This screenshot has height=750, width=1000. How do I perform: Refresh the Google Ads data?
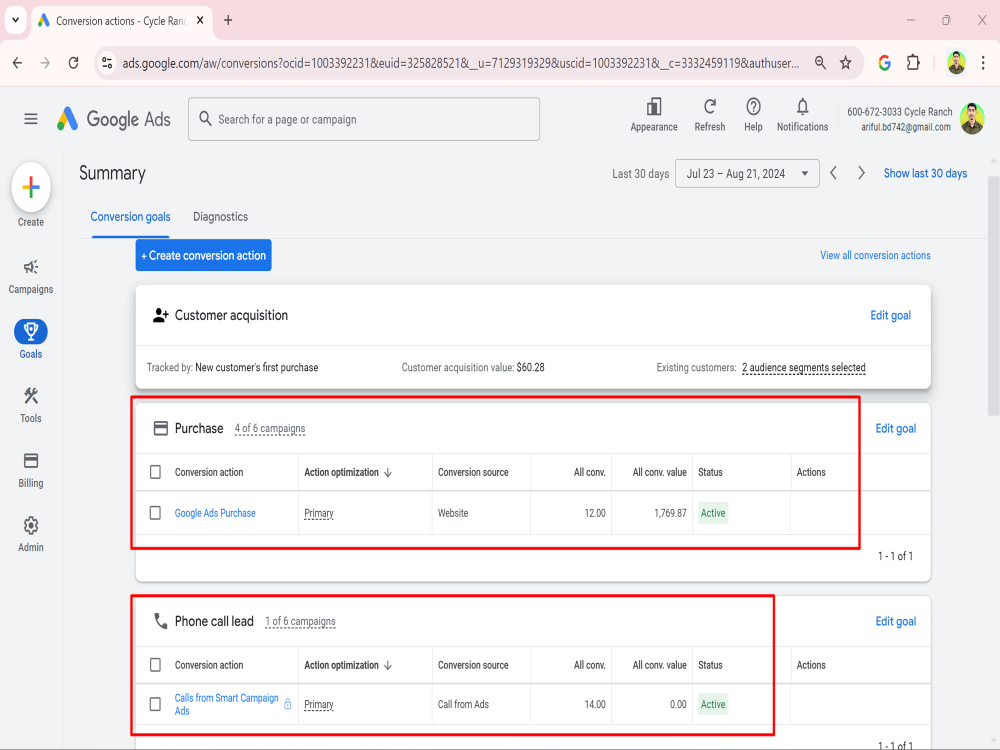[x=710, y=115]
